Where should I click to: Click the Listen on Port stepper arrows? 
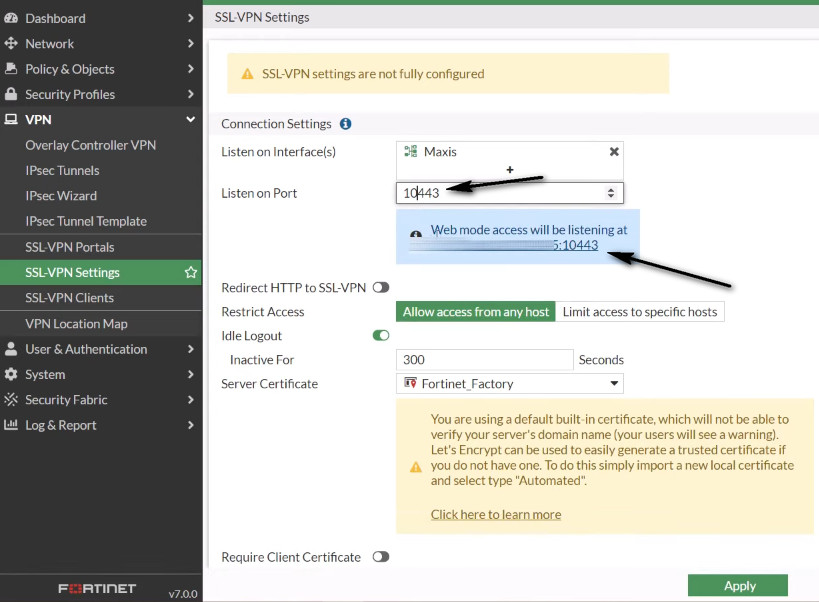[x=611, y=193]
